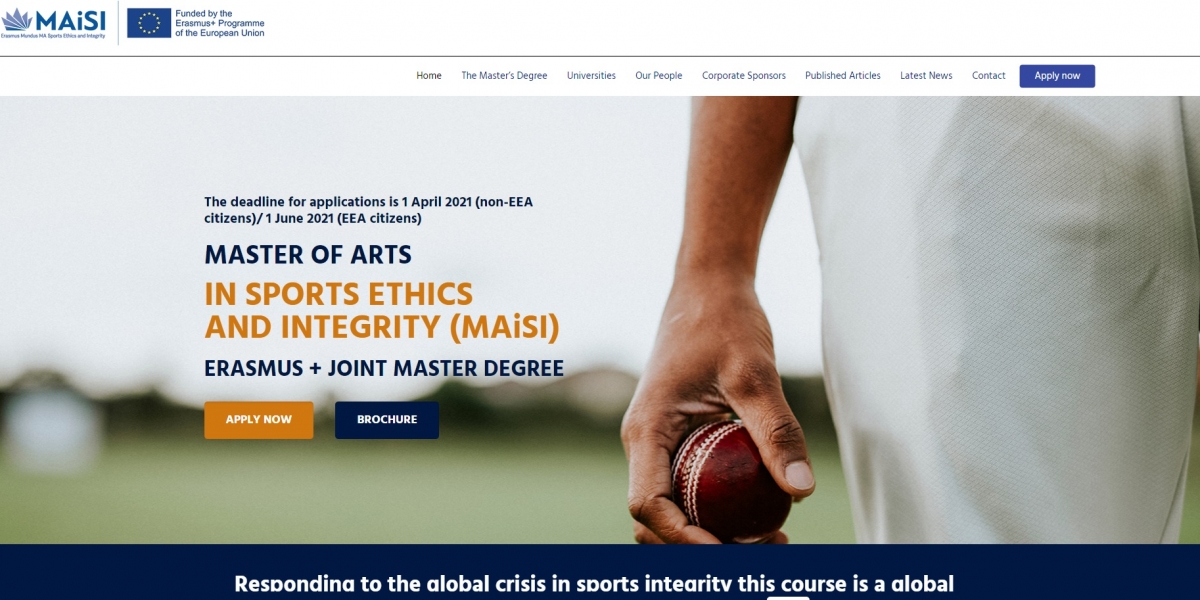Go to the Home menu item

coord(429,76)
